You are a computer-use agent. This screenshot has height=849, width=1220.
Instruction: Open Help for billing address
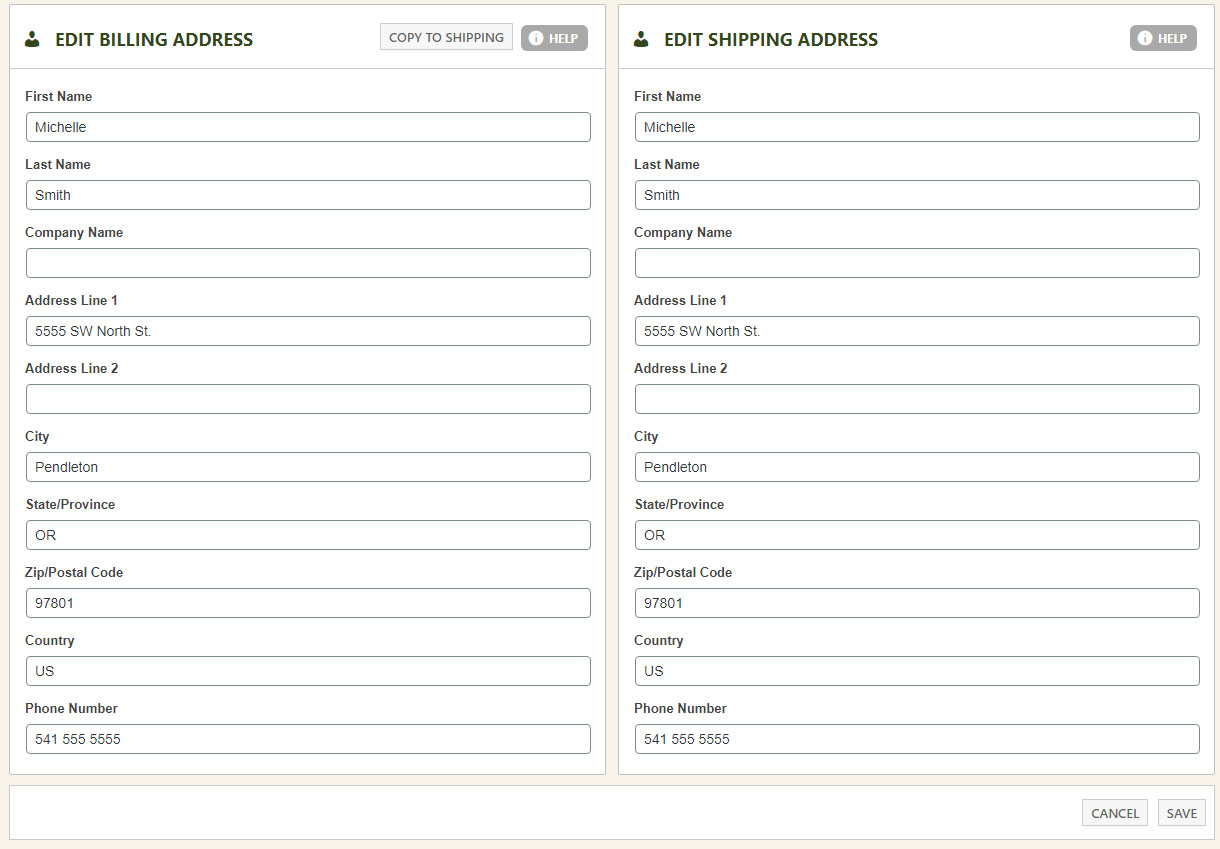[554, 38]
